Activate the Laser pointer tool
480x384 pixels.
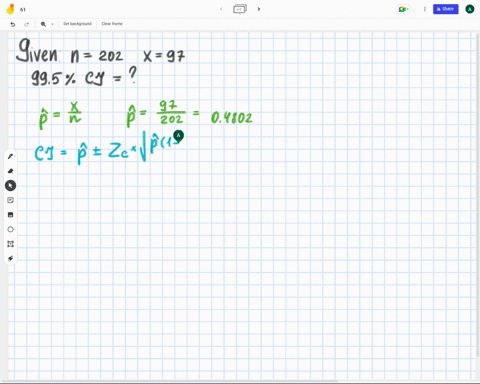pos(10,258)
